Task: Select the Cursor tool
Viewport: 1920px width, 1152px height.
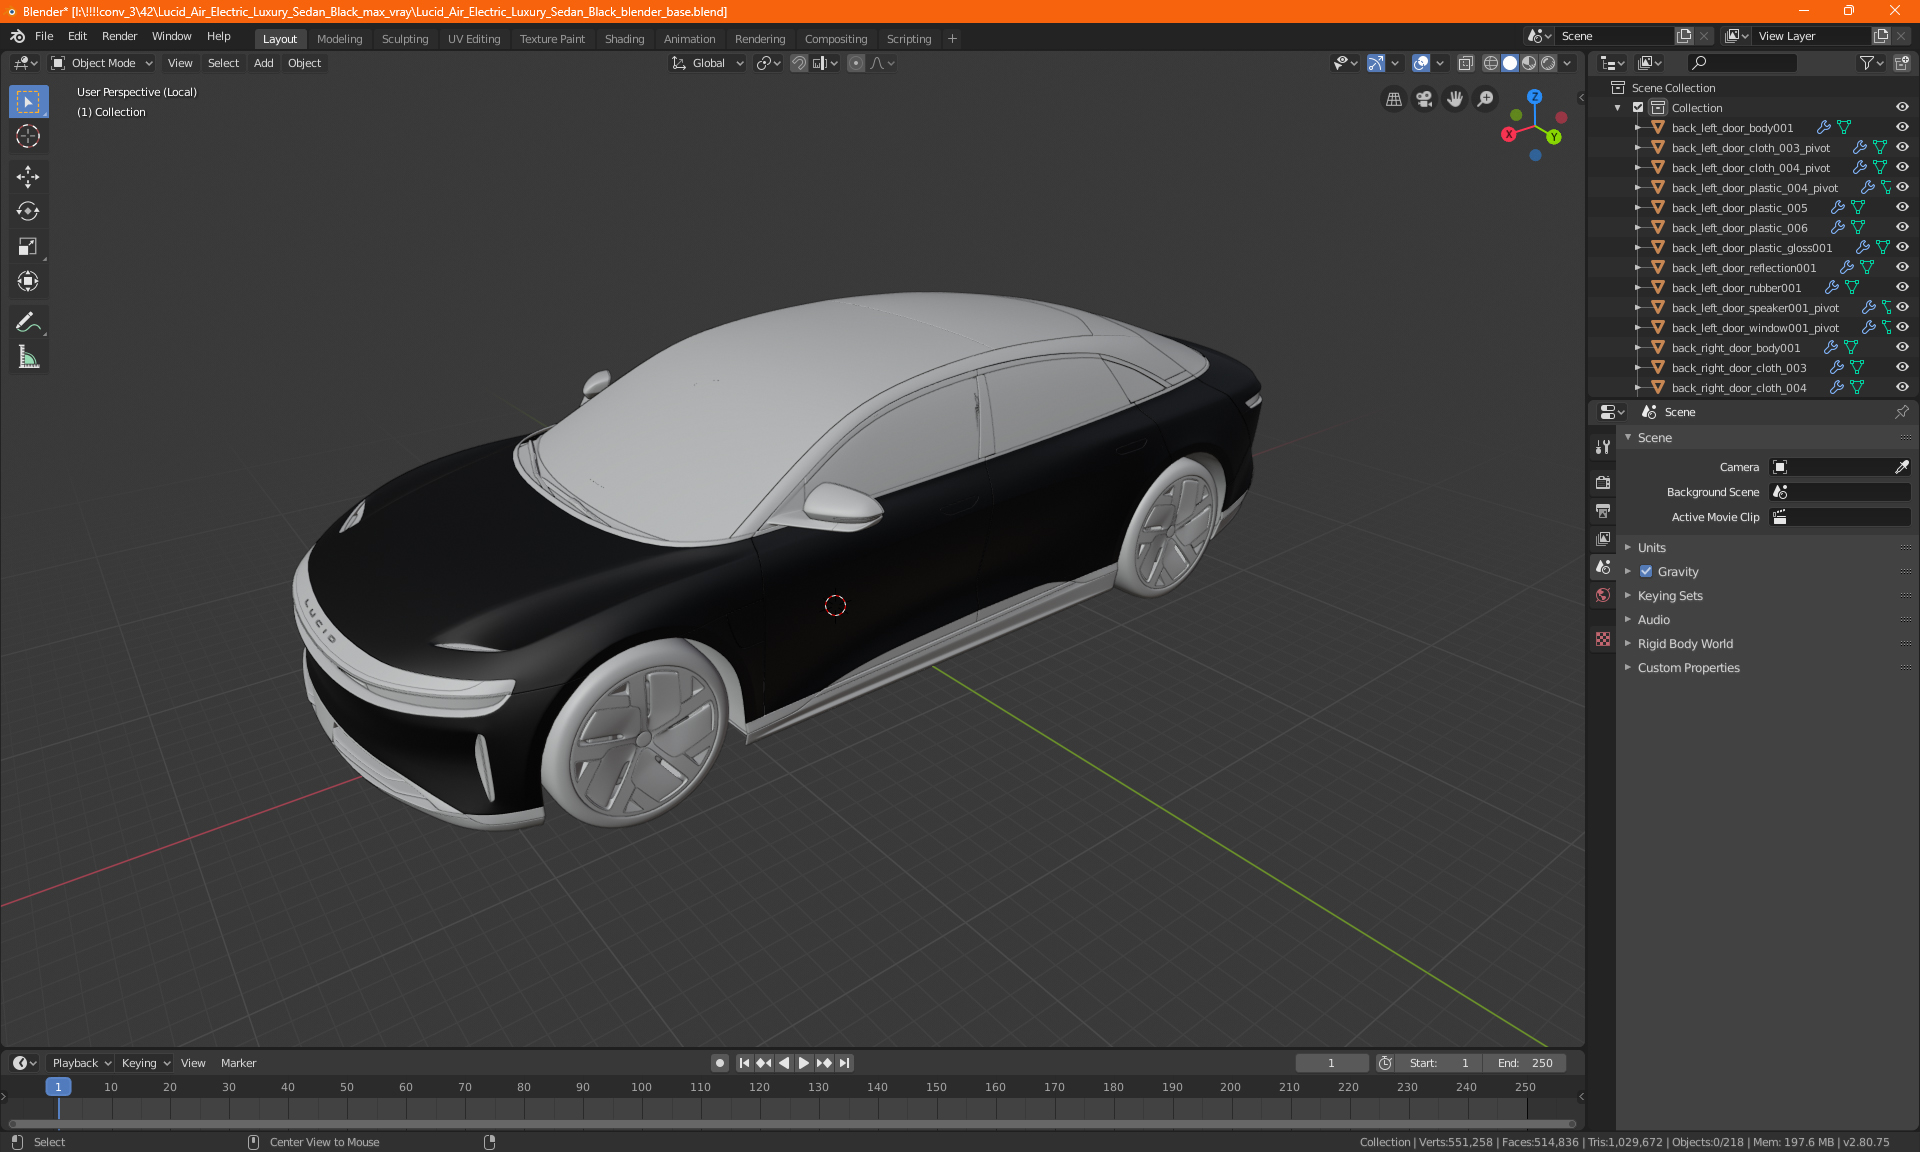Action: (28, 136)
